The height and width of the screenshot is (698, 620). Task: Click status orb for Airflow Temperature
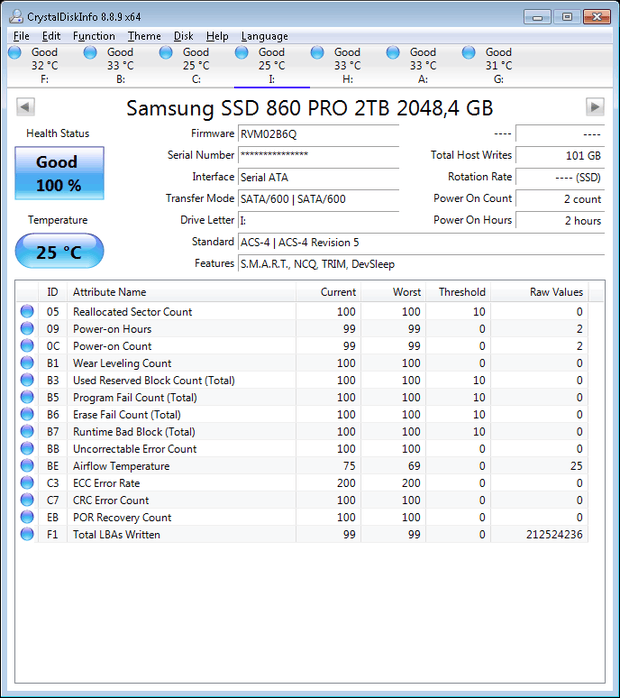pos(27,466)
